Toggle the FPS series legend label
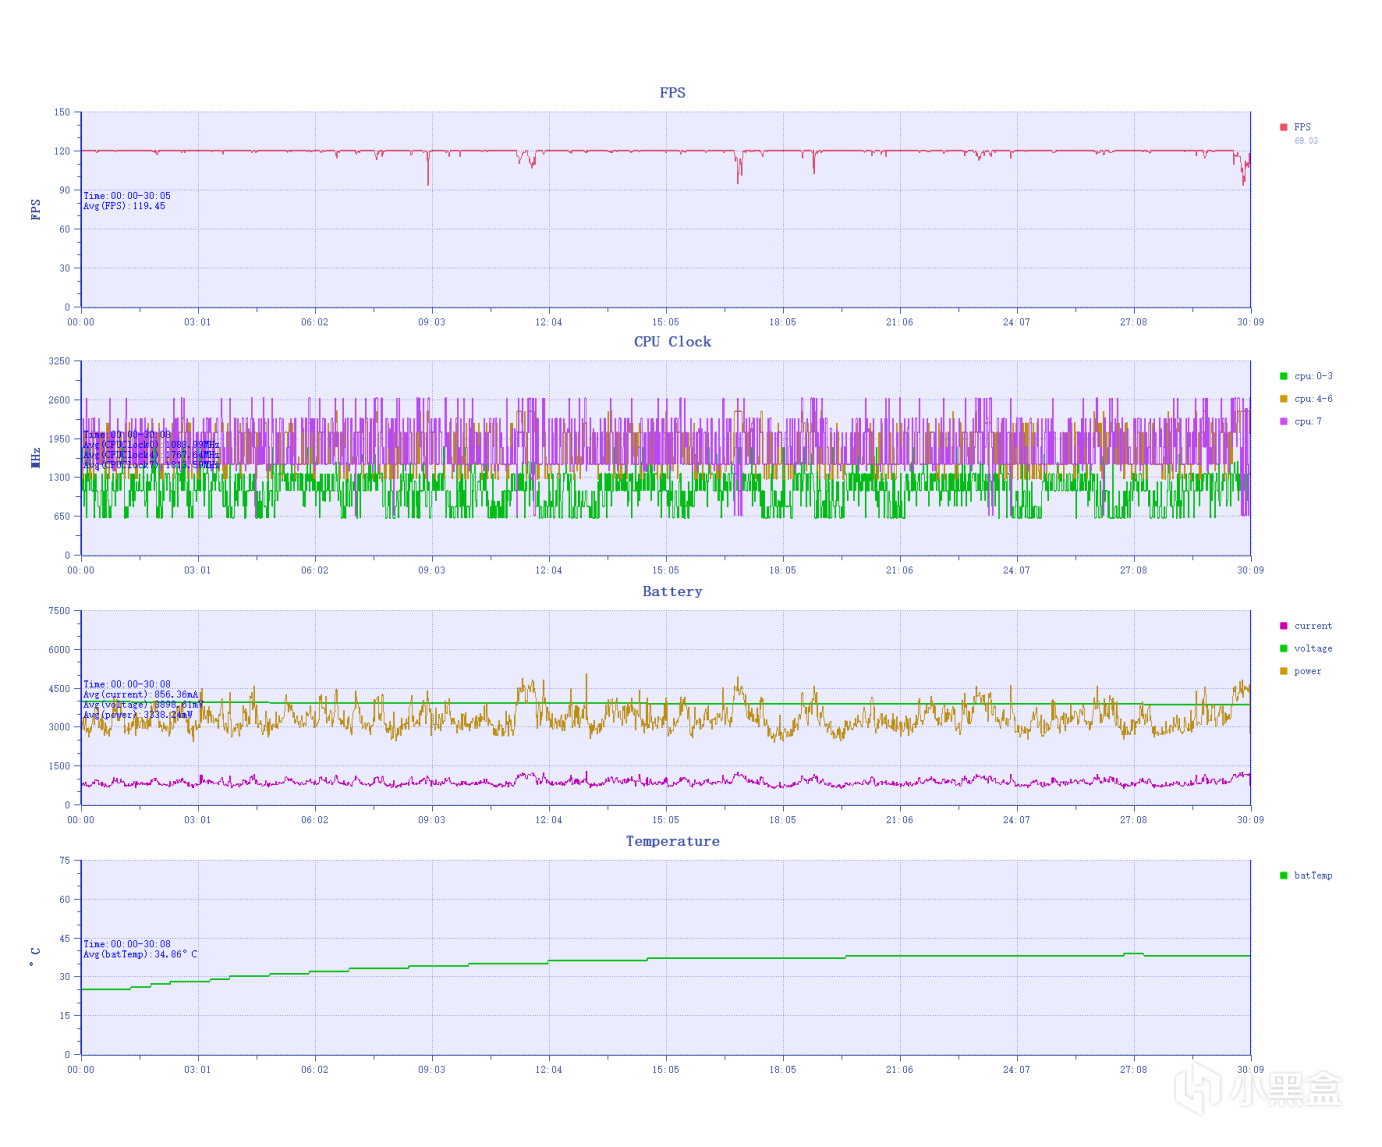 point(1302,127)
